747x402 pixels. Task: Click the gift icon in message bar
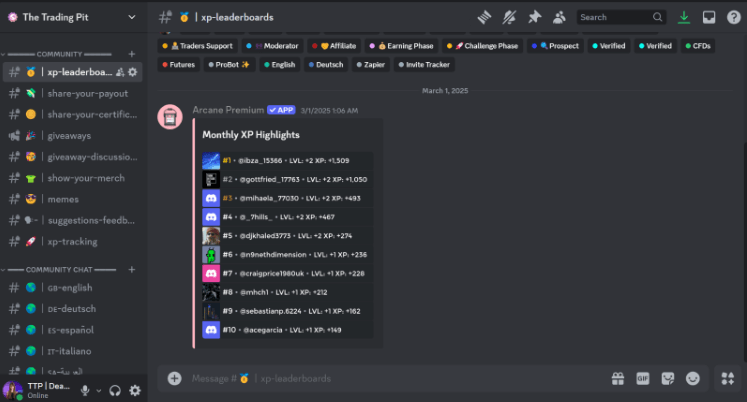coord(618,378)
